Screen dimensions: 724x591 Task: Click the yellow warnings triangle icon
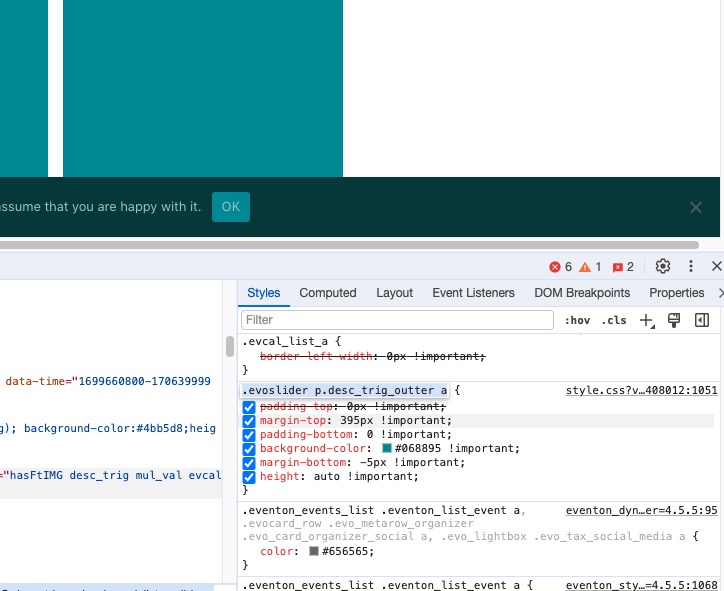coord(585,267)
